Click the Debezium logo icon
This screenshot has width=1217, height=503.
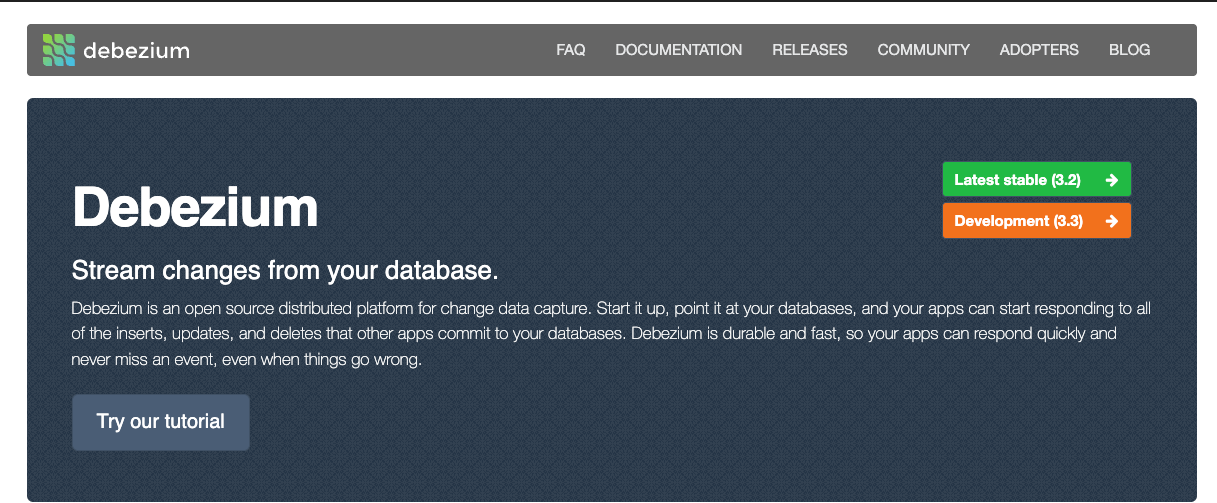[59, 50]
